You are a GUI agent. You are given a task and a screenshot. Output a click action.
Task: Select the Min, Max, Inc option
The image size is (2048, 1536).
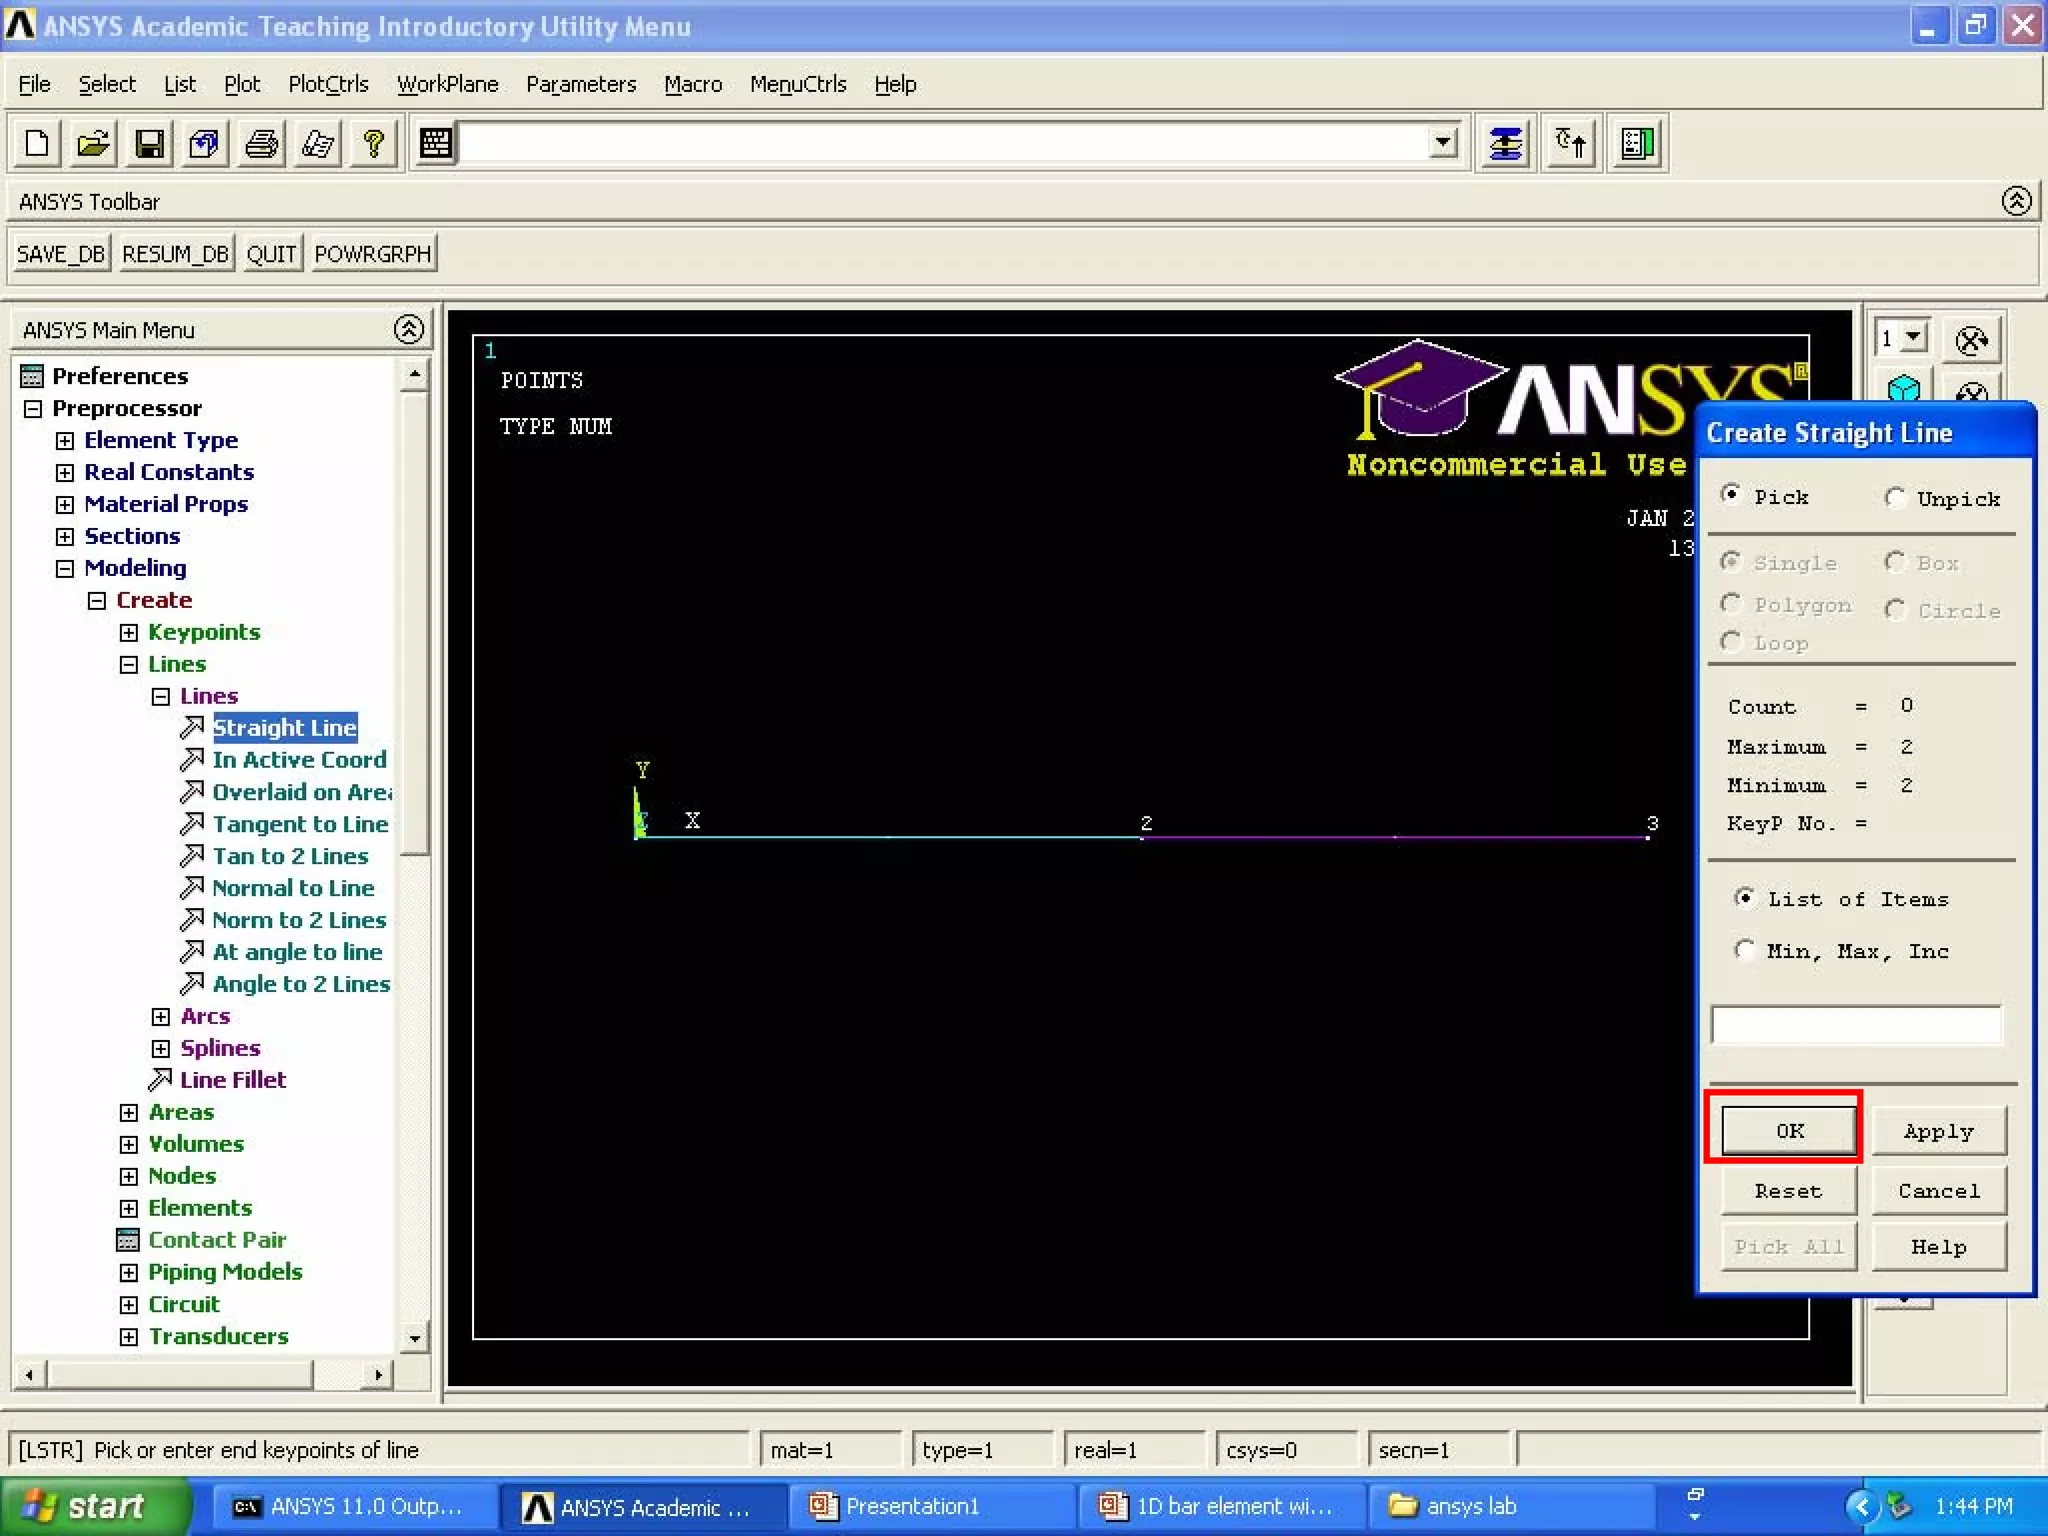pos(1744,949)
